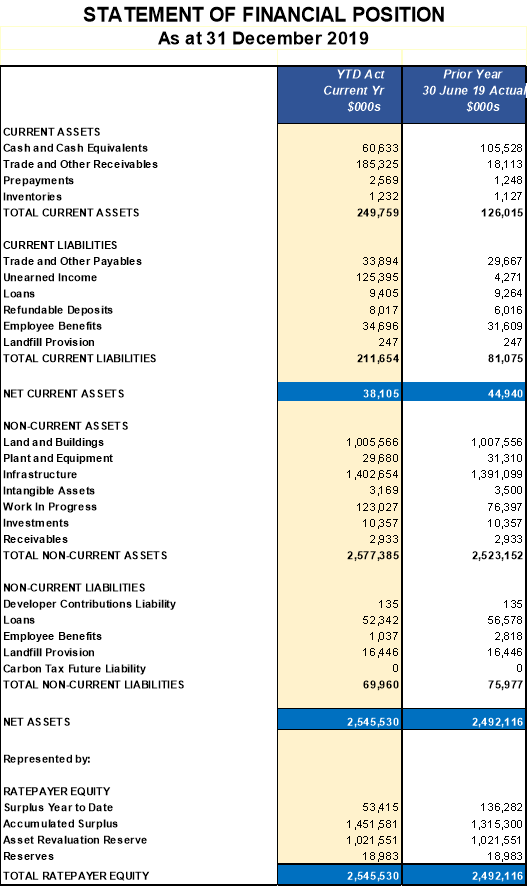Click the Unearned Income value 125,395
528x886 pixels.
point(377,277)
